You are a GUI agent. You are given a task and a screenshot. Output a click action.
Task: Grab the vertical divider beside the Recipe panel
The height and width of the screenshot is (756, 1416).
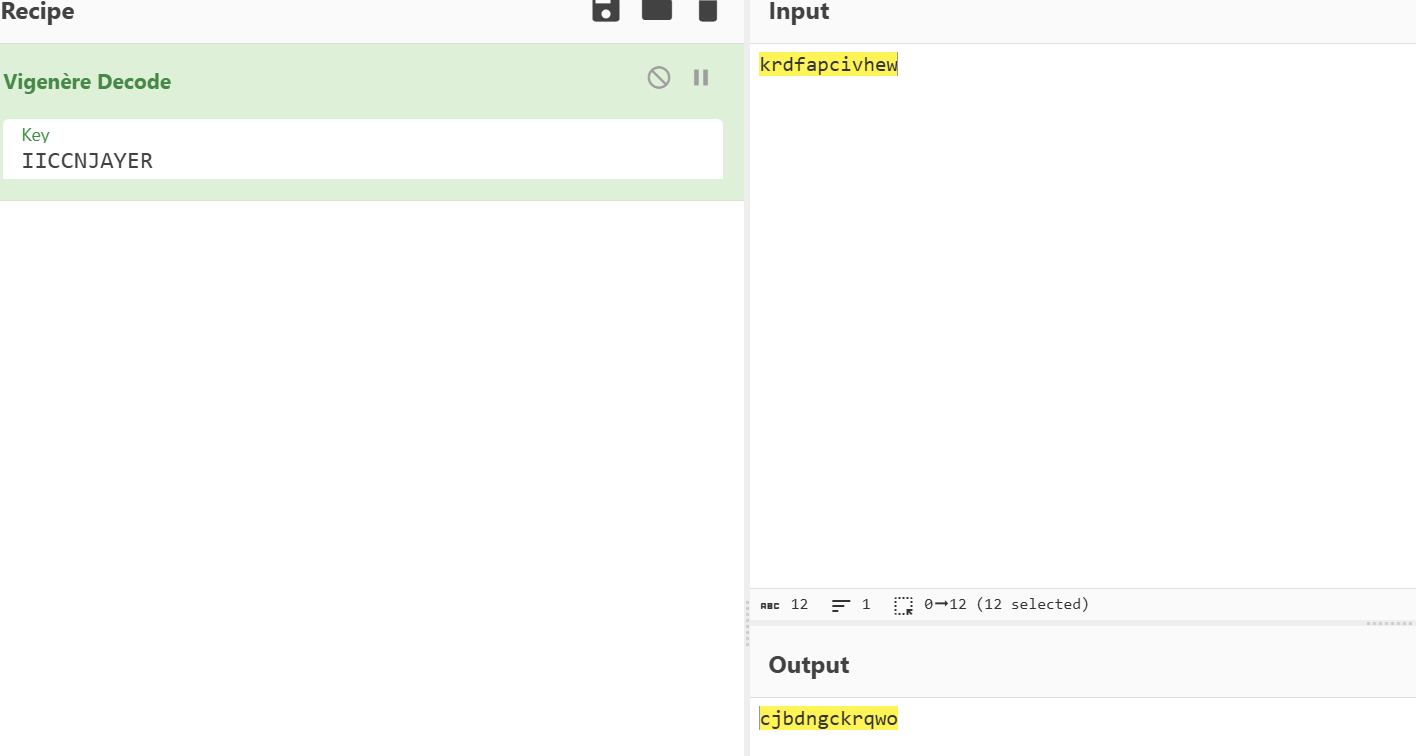(747, 630)
